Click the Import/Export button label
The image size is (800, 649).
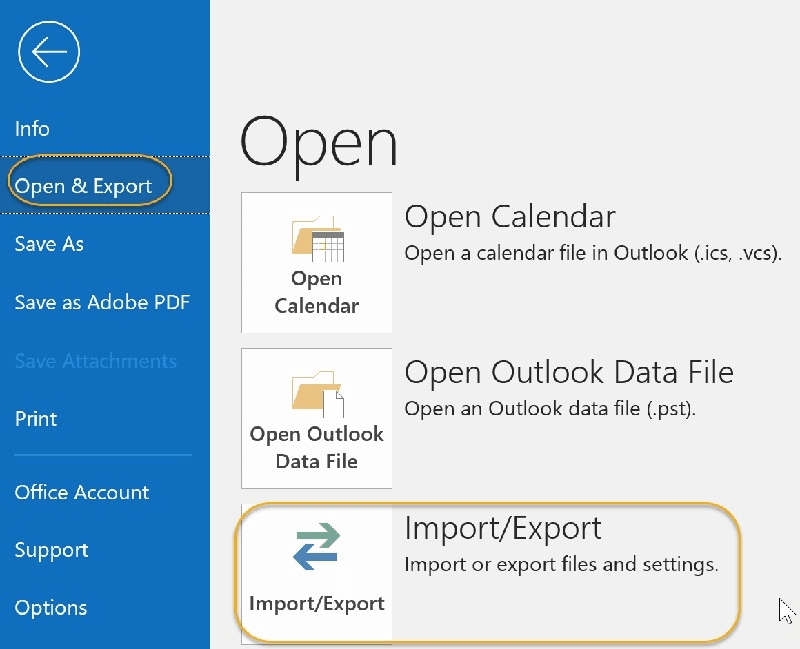tap(317, 603)
